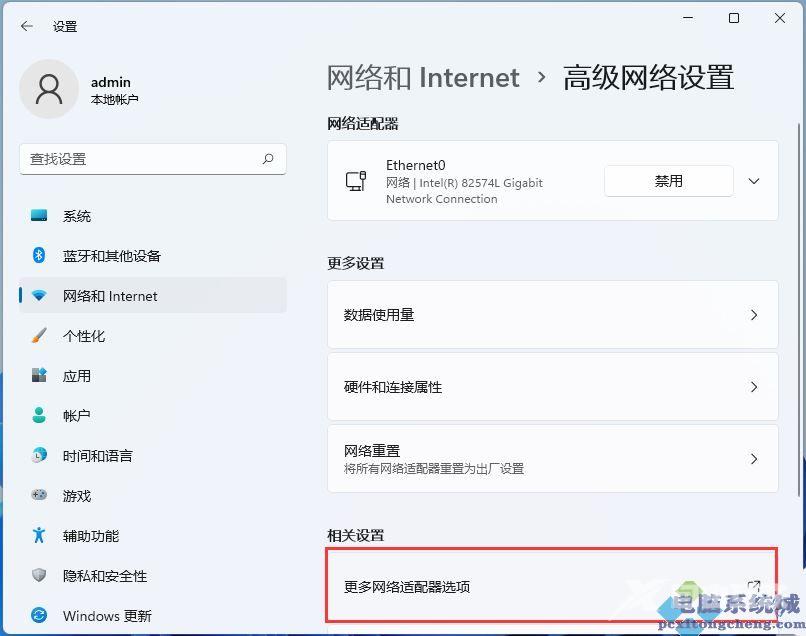The width and height of the screenshot is (806, 636).
Task: Open 游戏 settings
Action: coord(77,496)
